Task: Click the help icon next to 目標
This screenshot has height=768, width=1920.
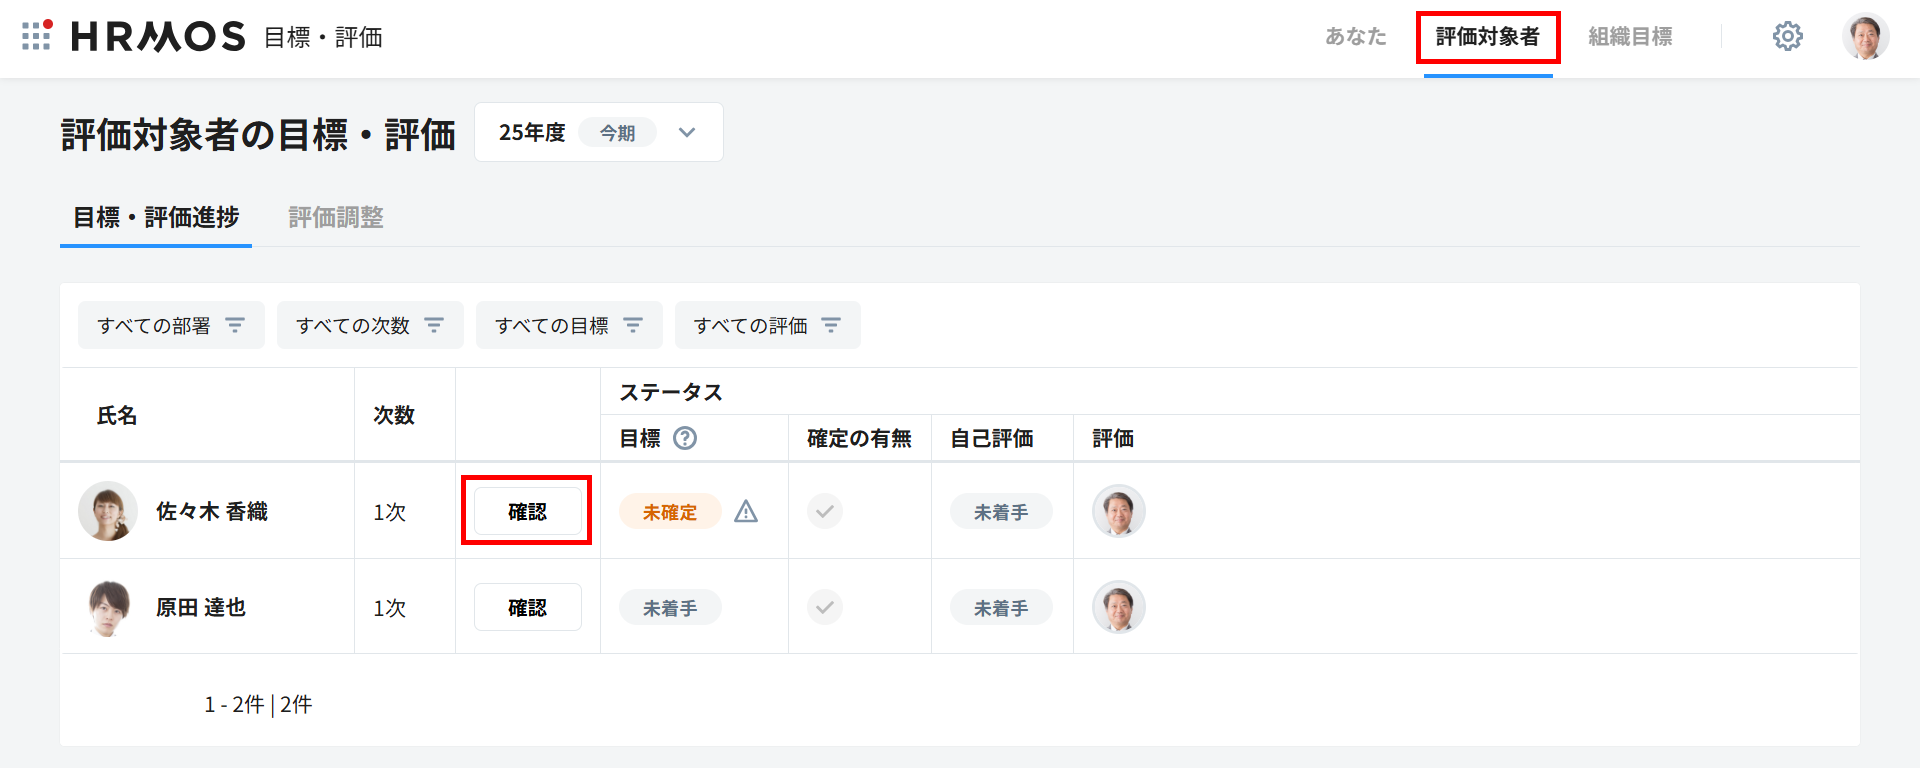Action: pos(685,438)
